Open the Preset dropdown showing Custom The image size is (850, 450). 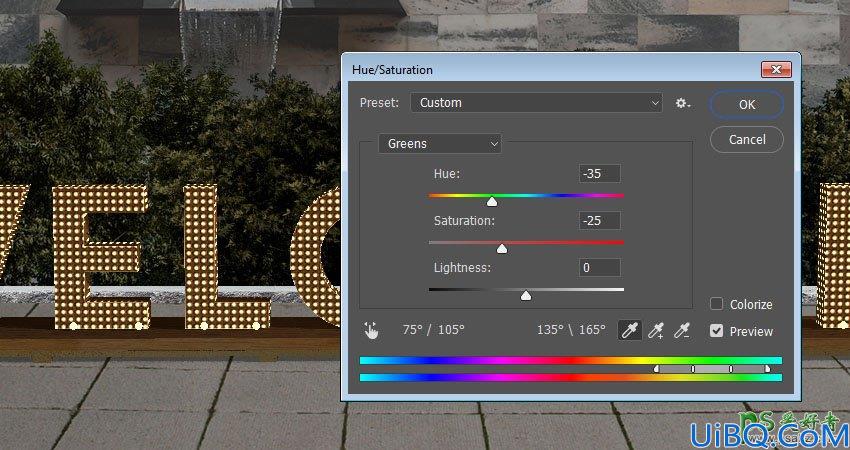(536, 102)
